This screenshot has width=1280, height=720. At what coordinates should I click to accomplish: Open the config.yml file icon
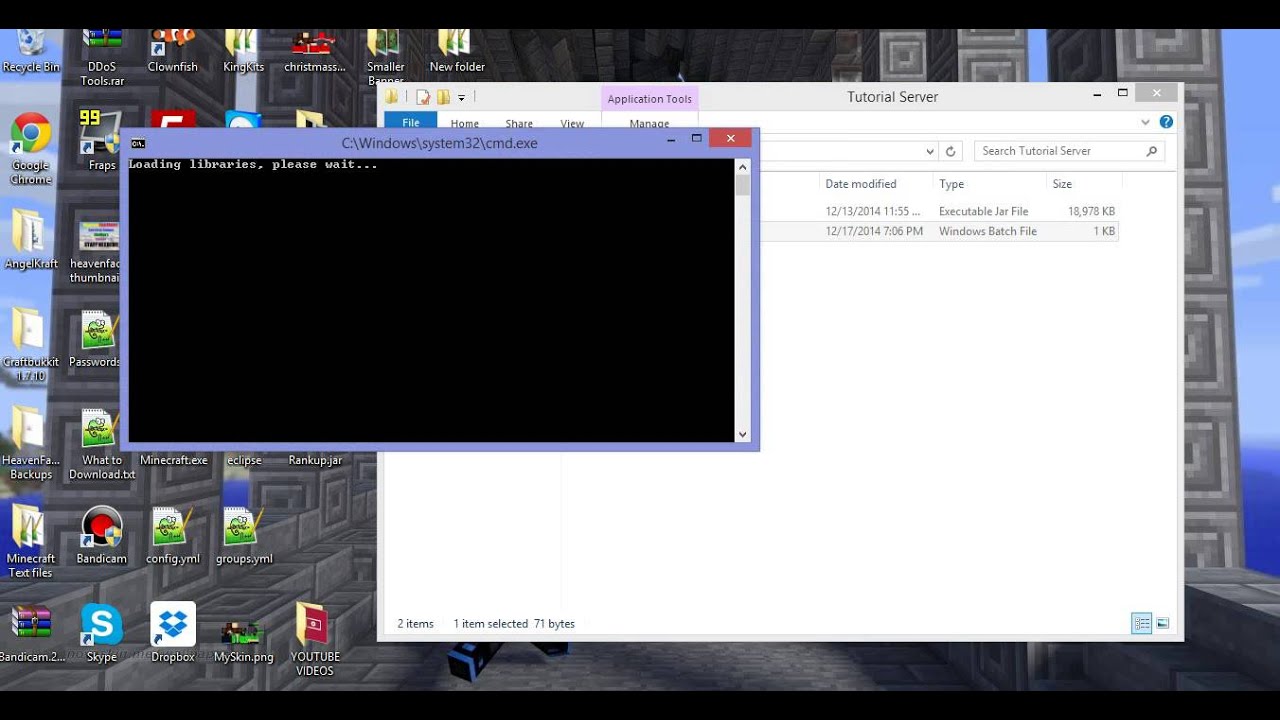[x=173, y=536]
